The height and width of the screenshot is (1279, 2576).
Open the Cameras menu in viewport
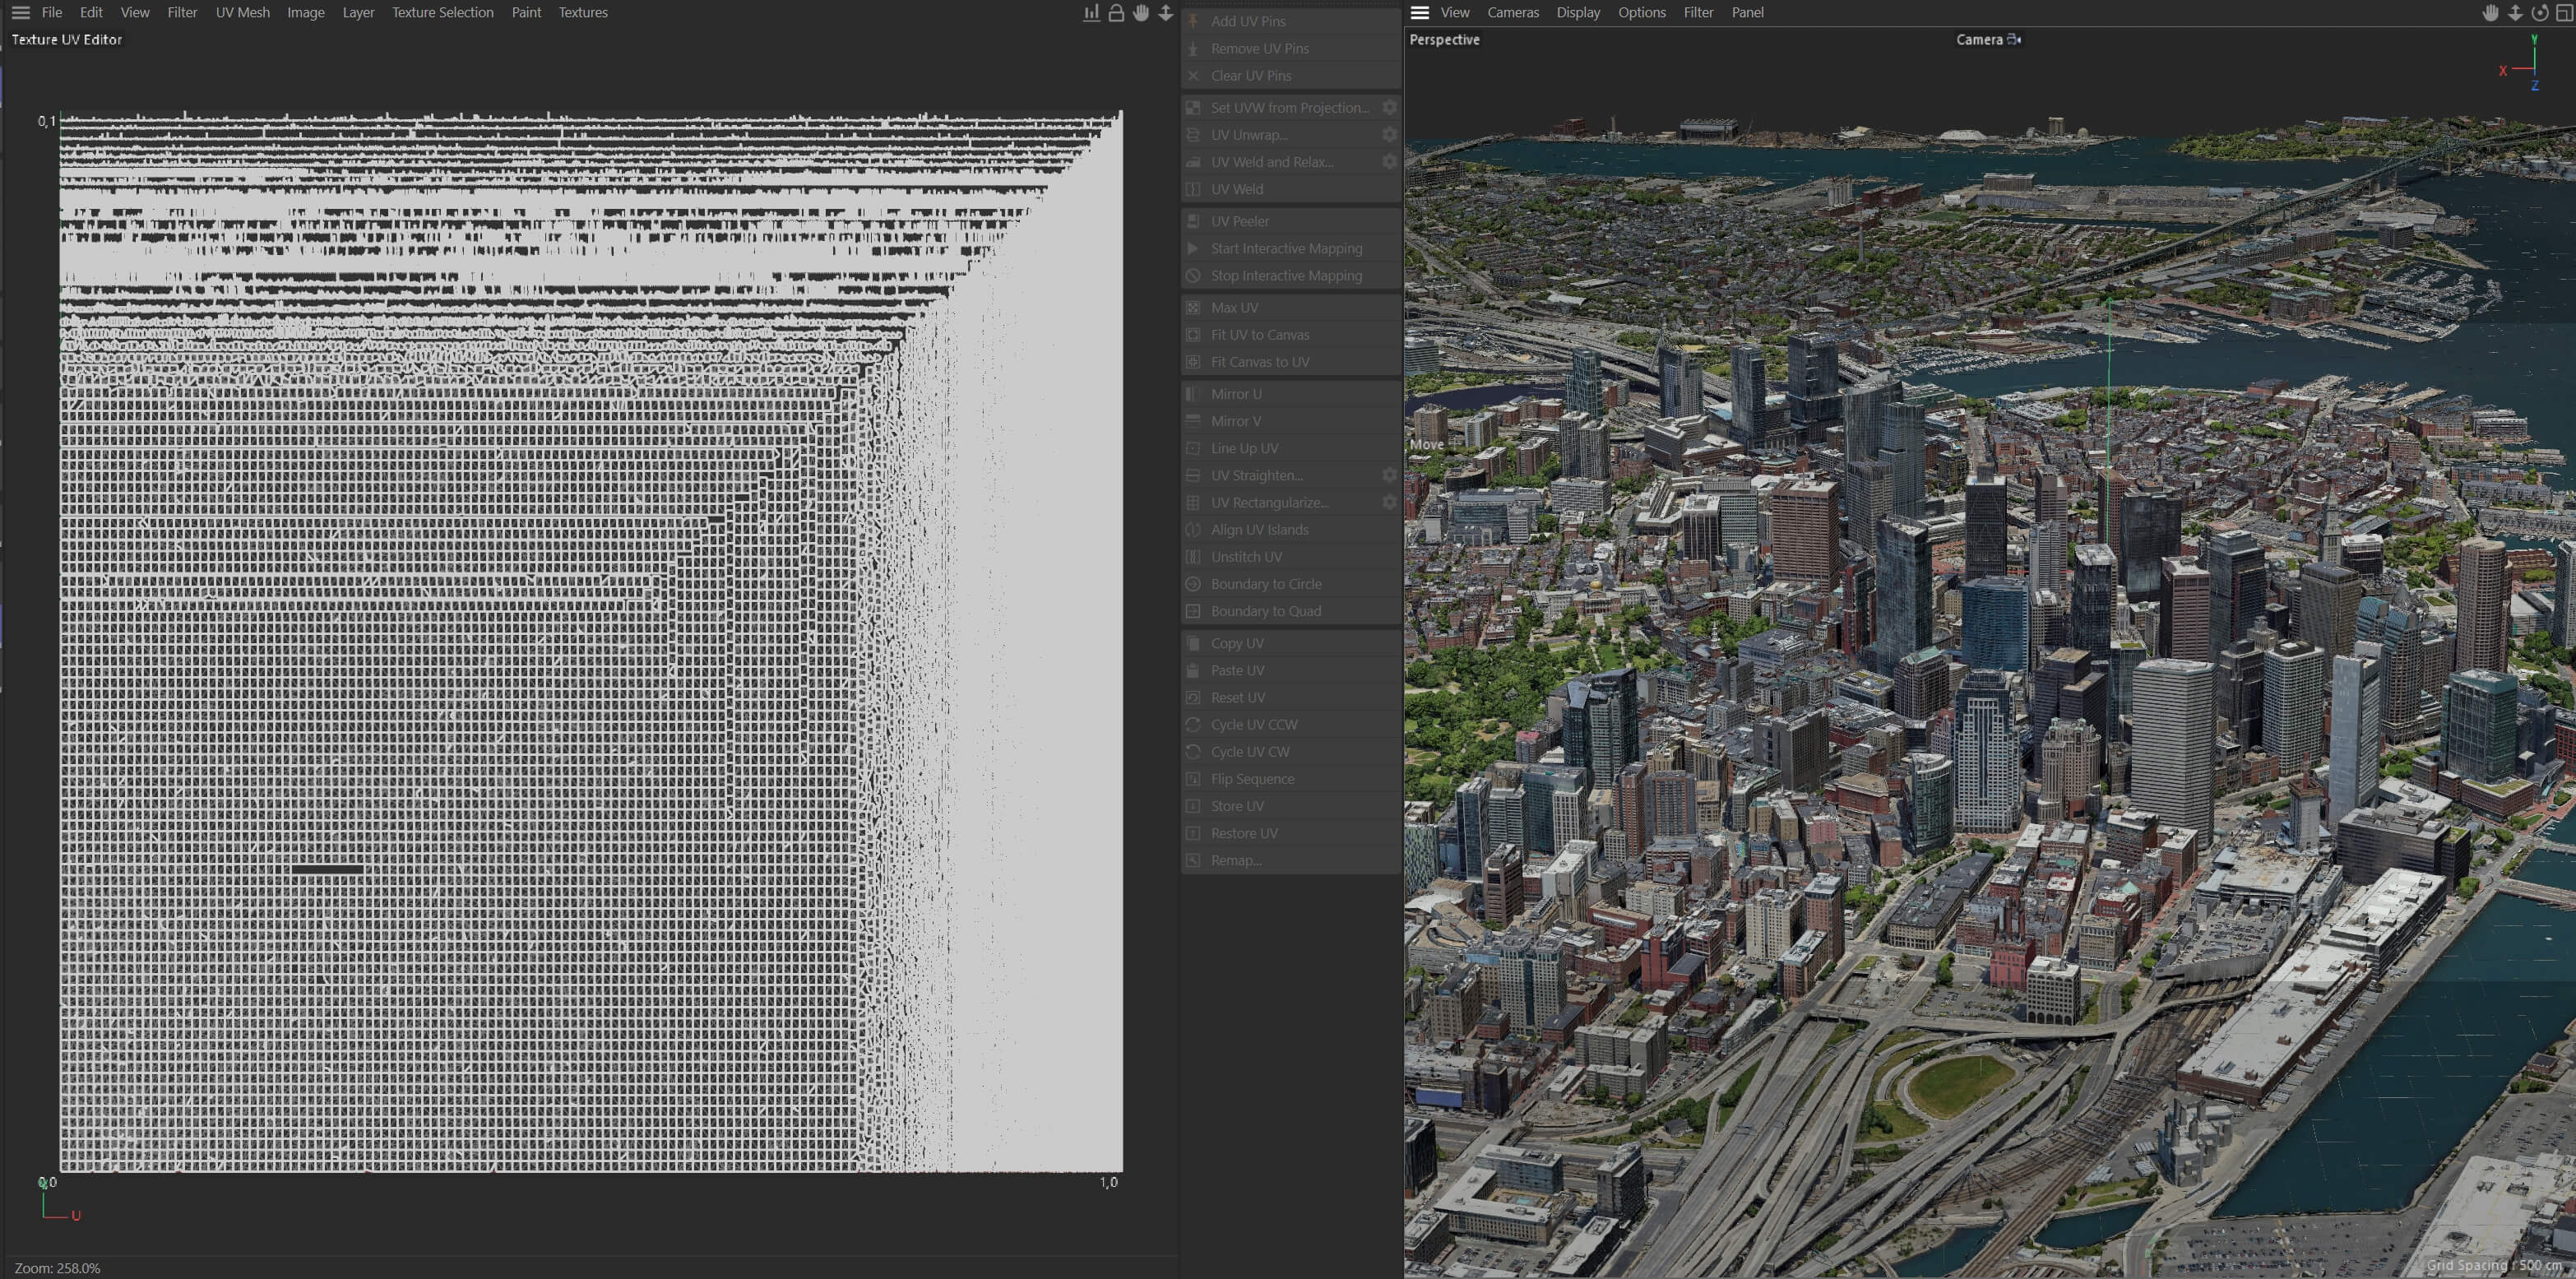(1513, 12)
